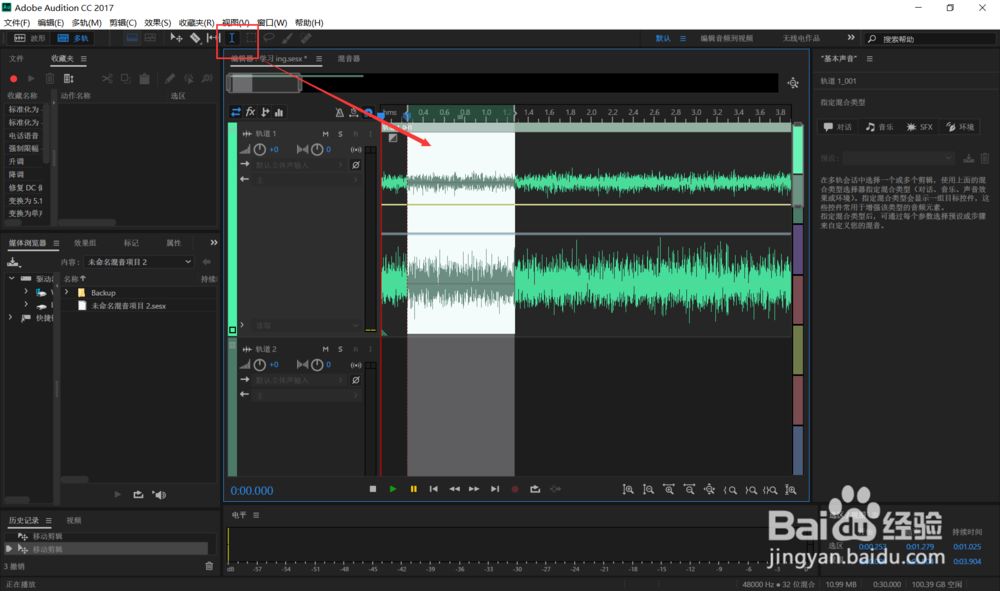
Task: Click 轨道 1 pan knob
Action: [317, 150]
